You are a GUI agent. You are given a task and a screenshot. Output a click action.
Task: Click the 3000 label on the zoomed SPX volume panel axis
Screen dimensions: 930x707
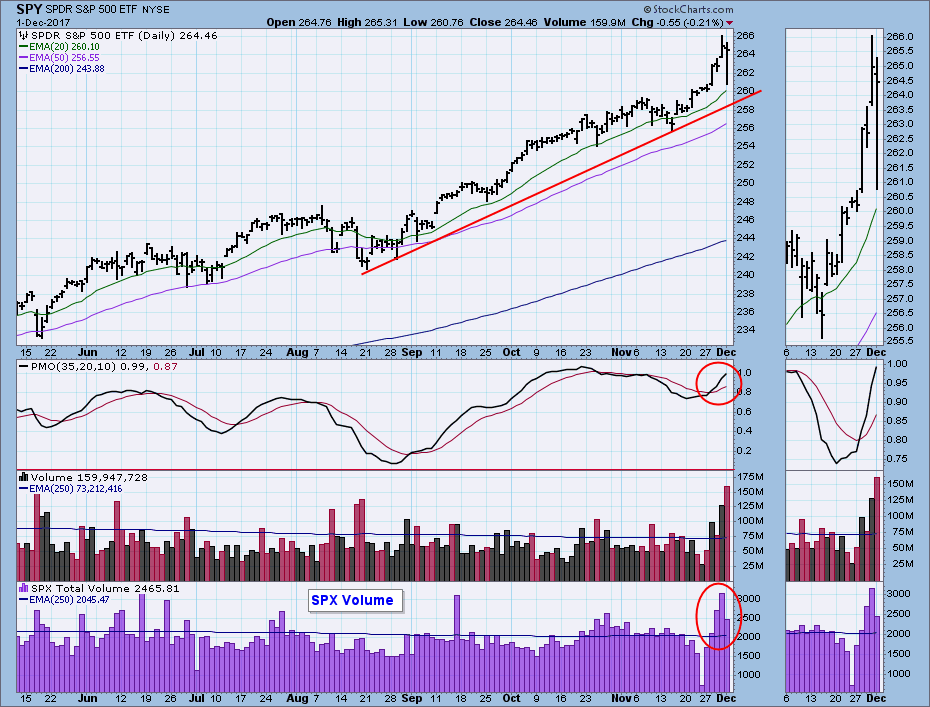click(898, 594)
